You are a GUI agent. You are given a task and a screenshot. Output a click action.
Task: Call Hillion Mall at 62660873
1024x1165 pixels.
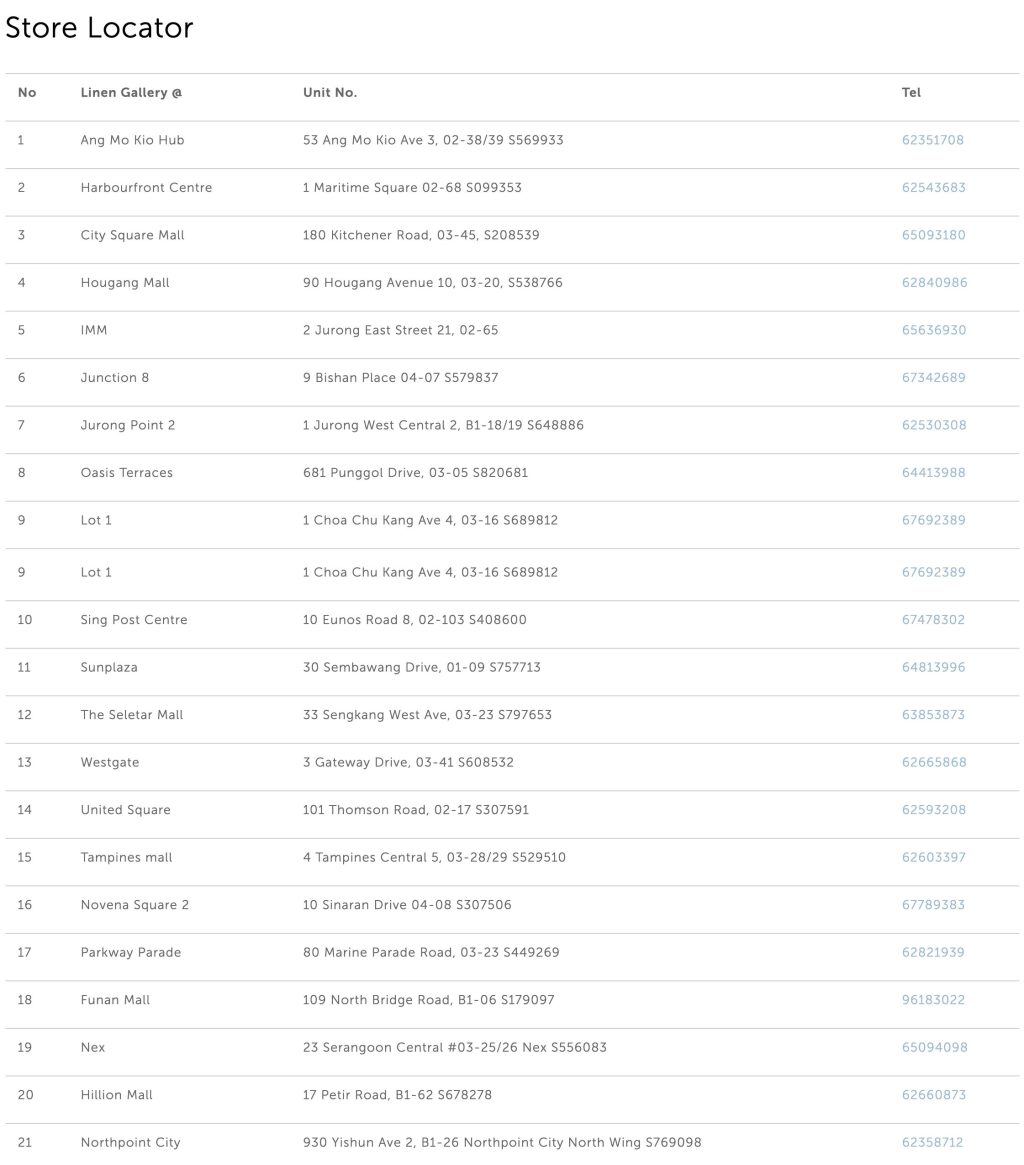(933, 1095)
